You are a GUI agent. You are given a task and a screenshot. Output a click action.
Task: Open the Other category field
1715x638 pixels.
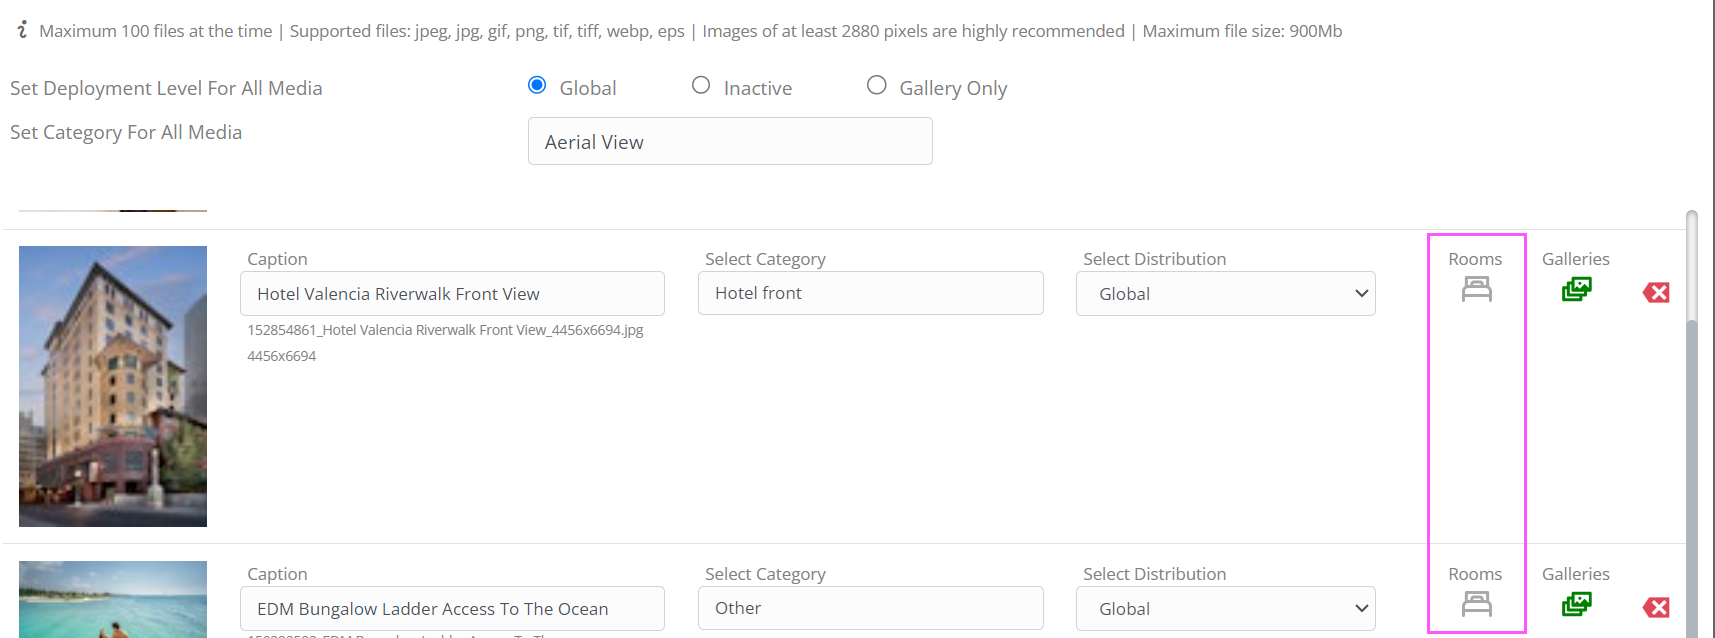(871, 608)
